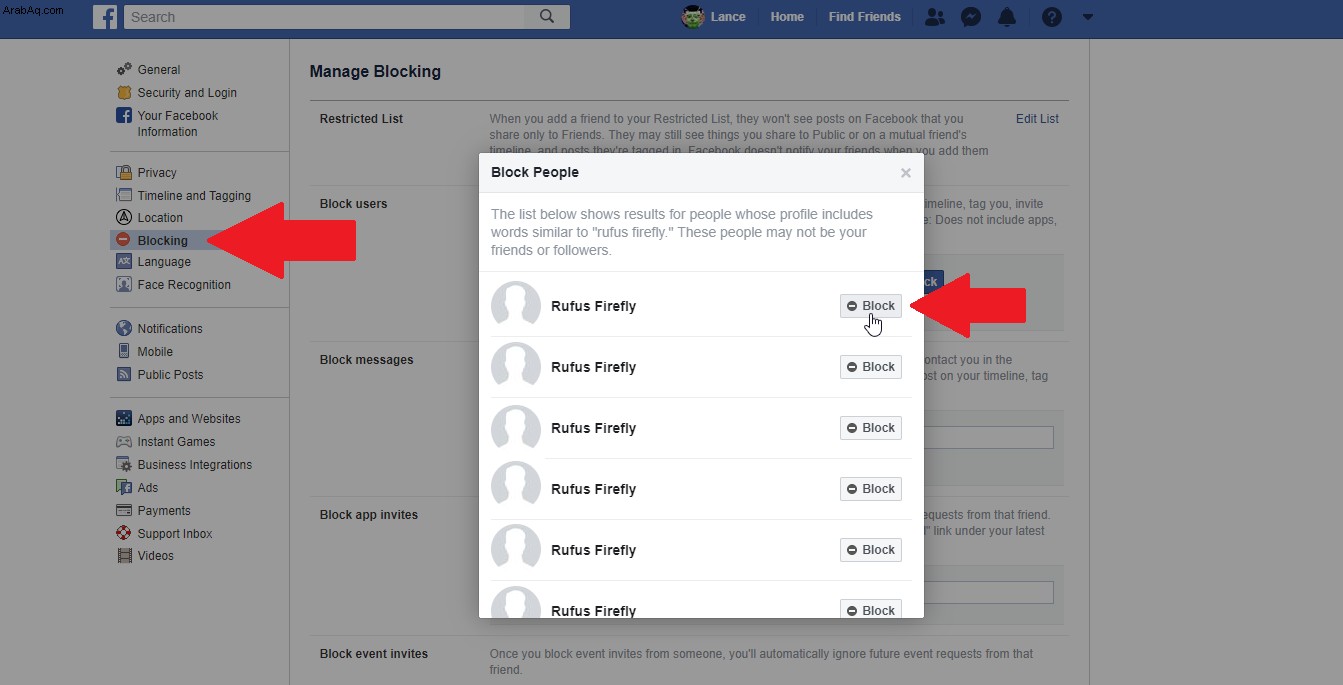
Task: Click the Videos film icon
Action: 124,556
